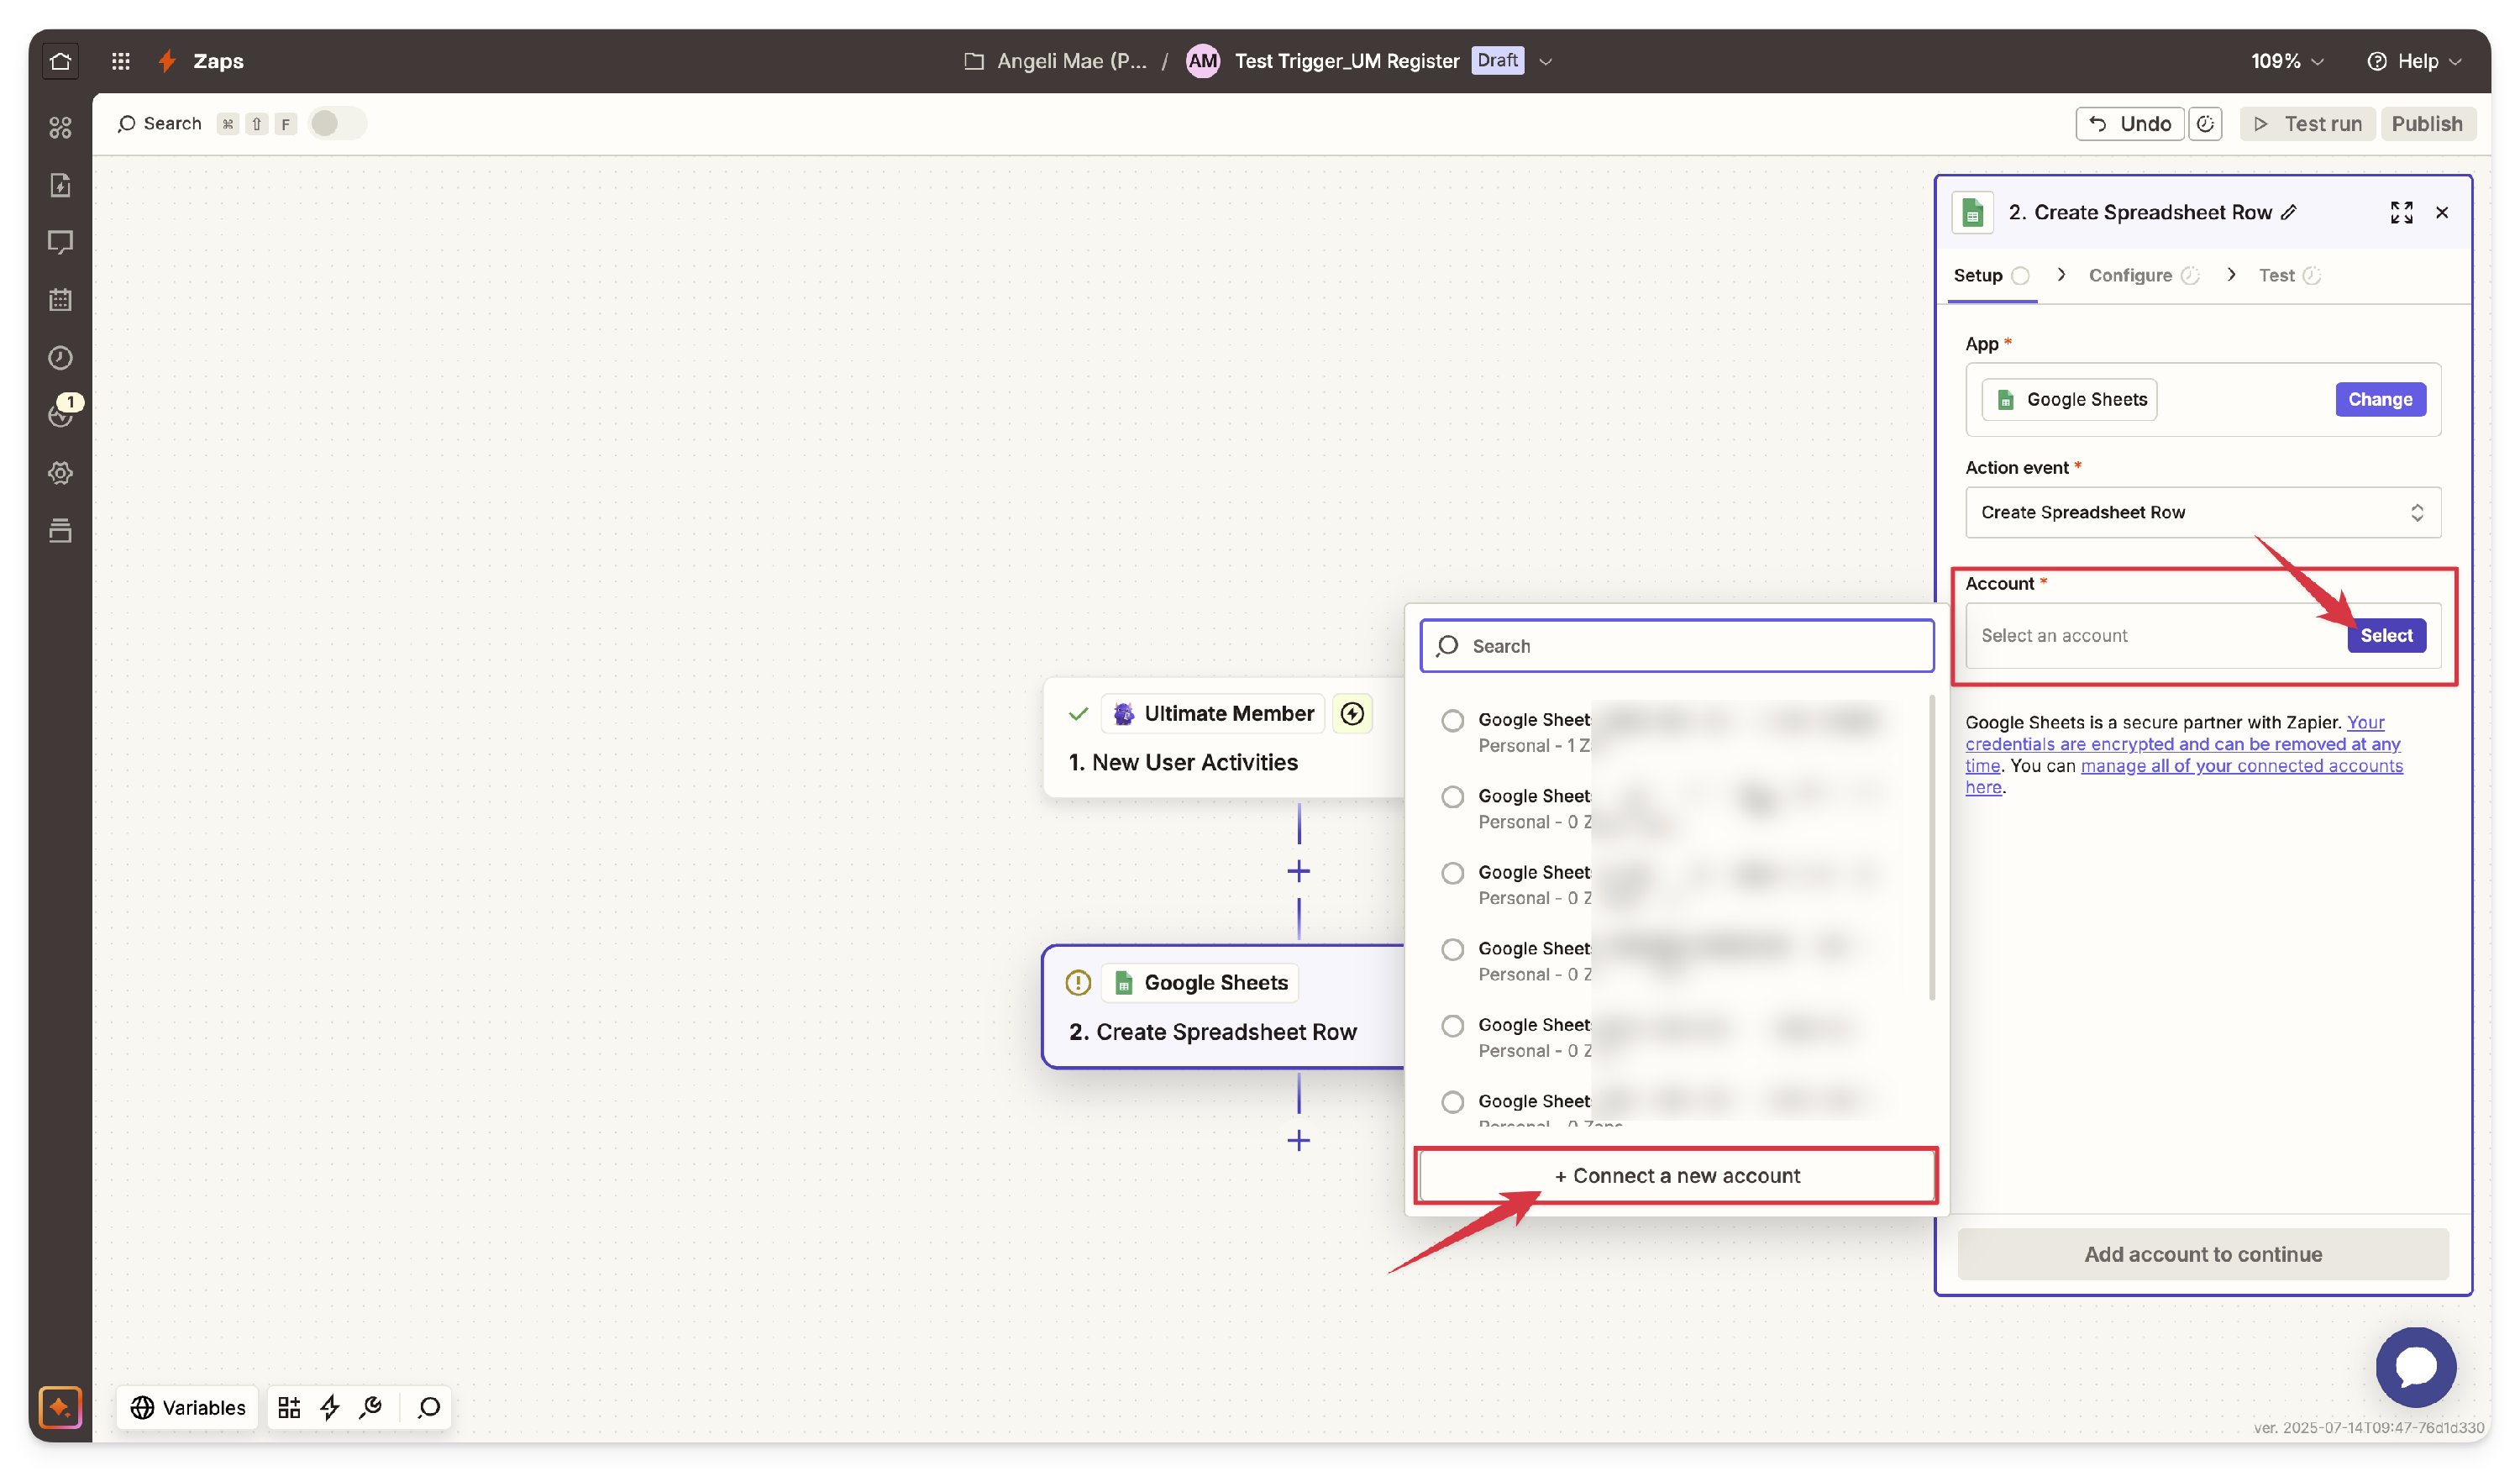Switch to the Test tab

click(x=2288, y=275)
